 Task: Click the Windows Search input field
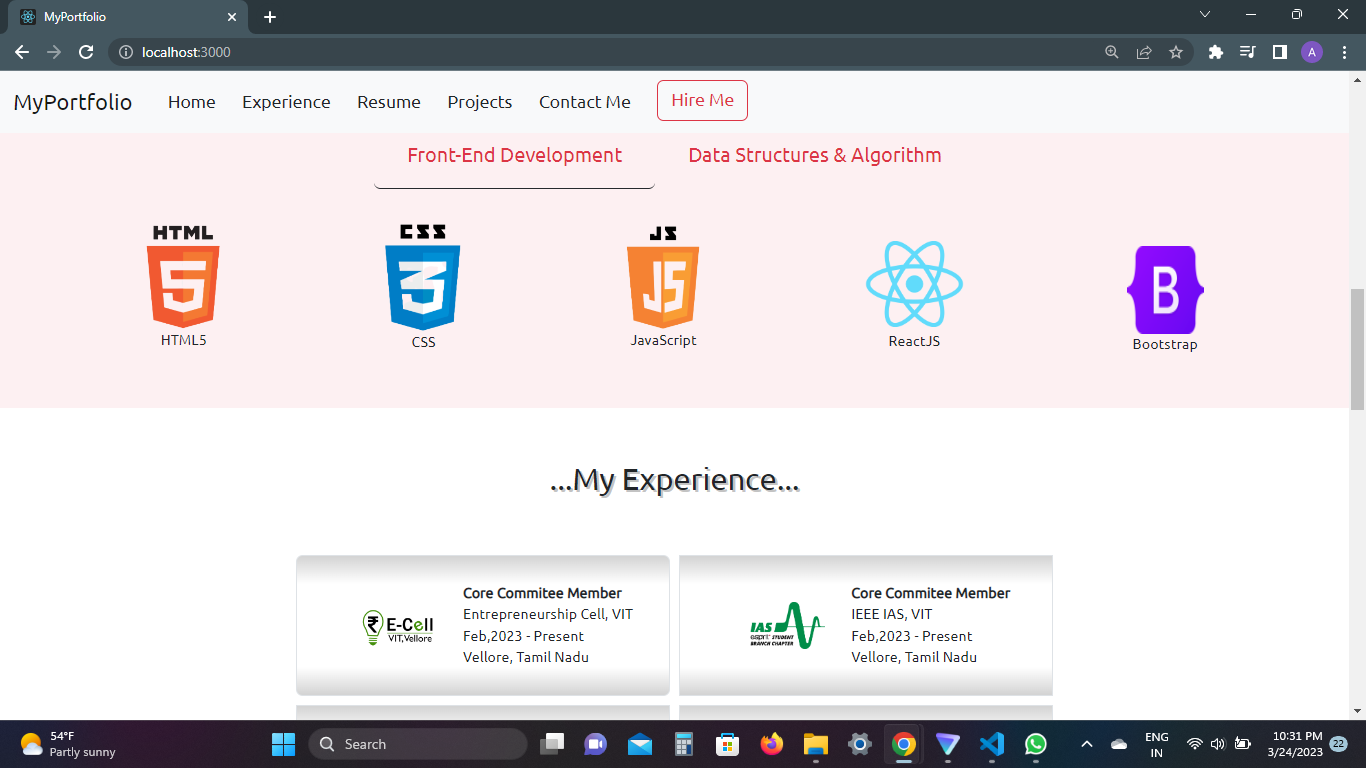pyautogui.click(x=418, y=744)
